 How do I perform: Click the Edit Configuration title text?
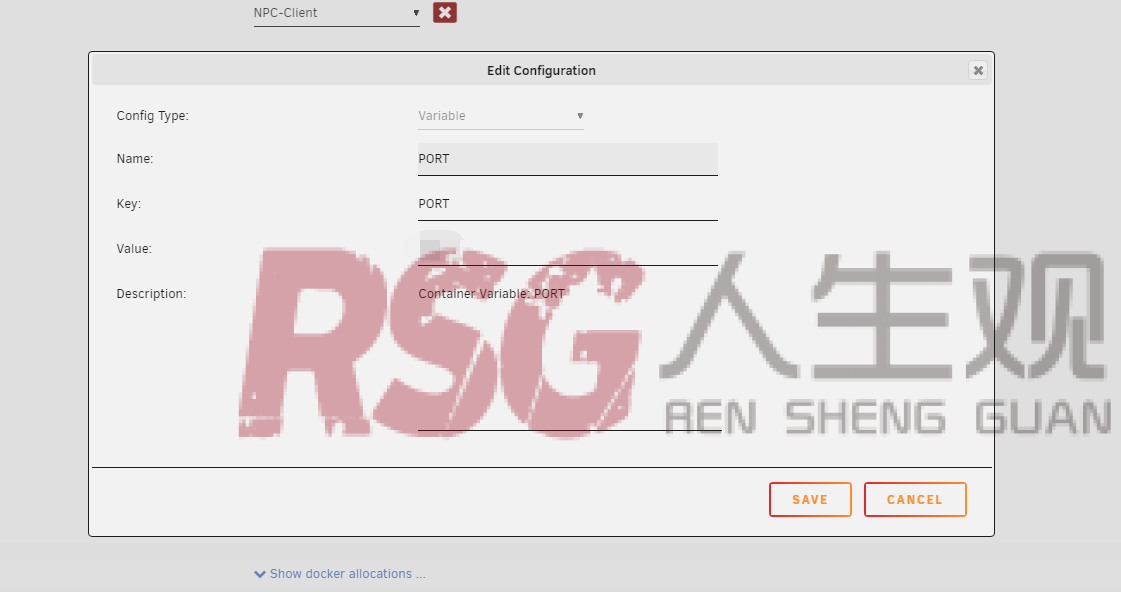click(x=541, y=70)
